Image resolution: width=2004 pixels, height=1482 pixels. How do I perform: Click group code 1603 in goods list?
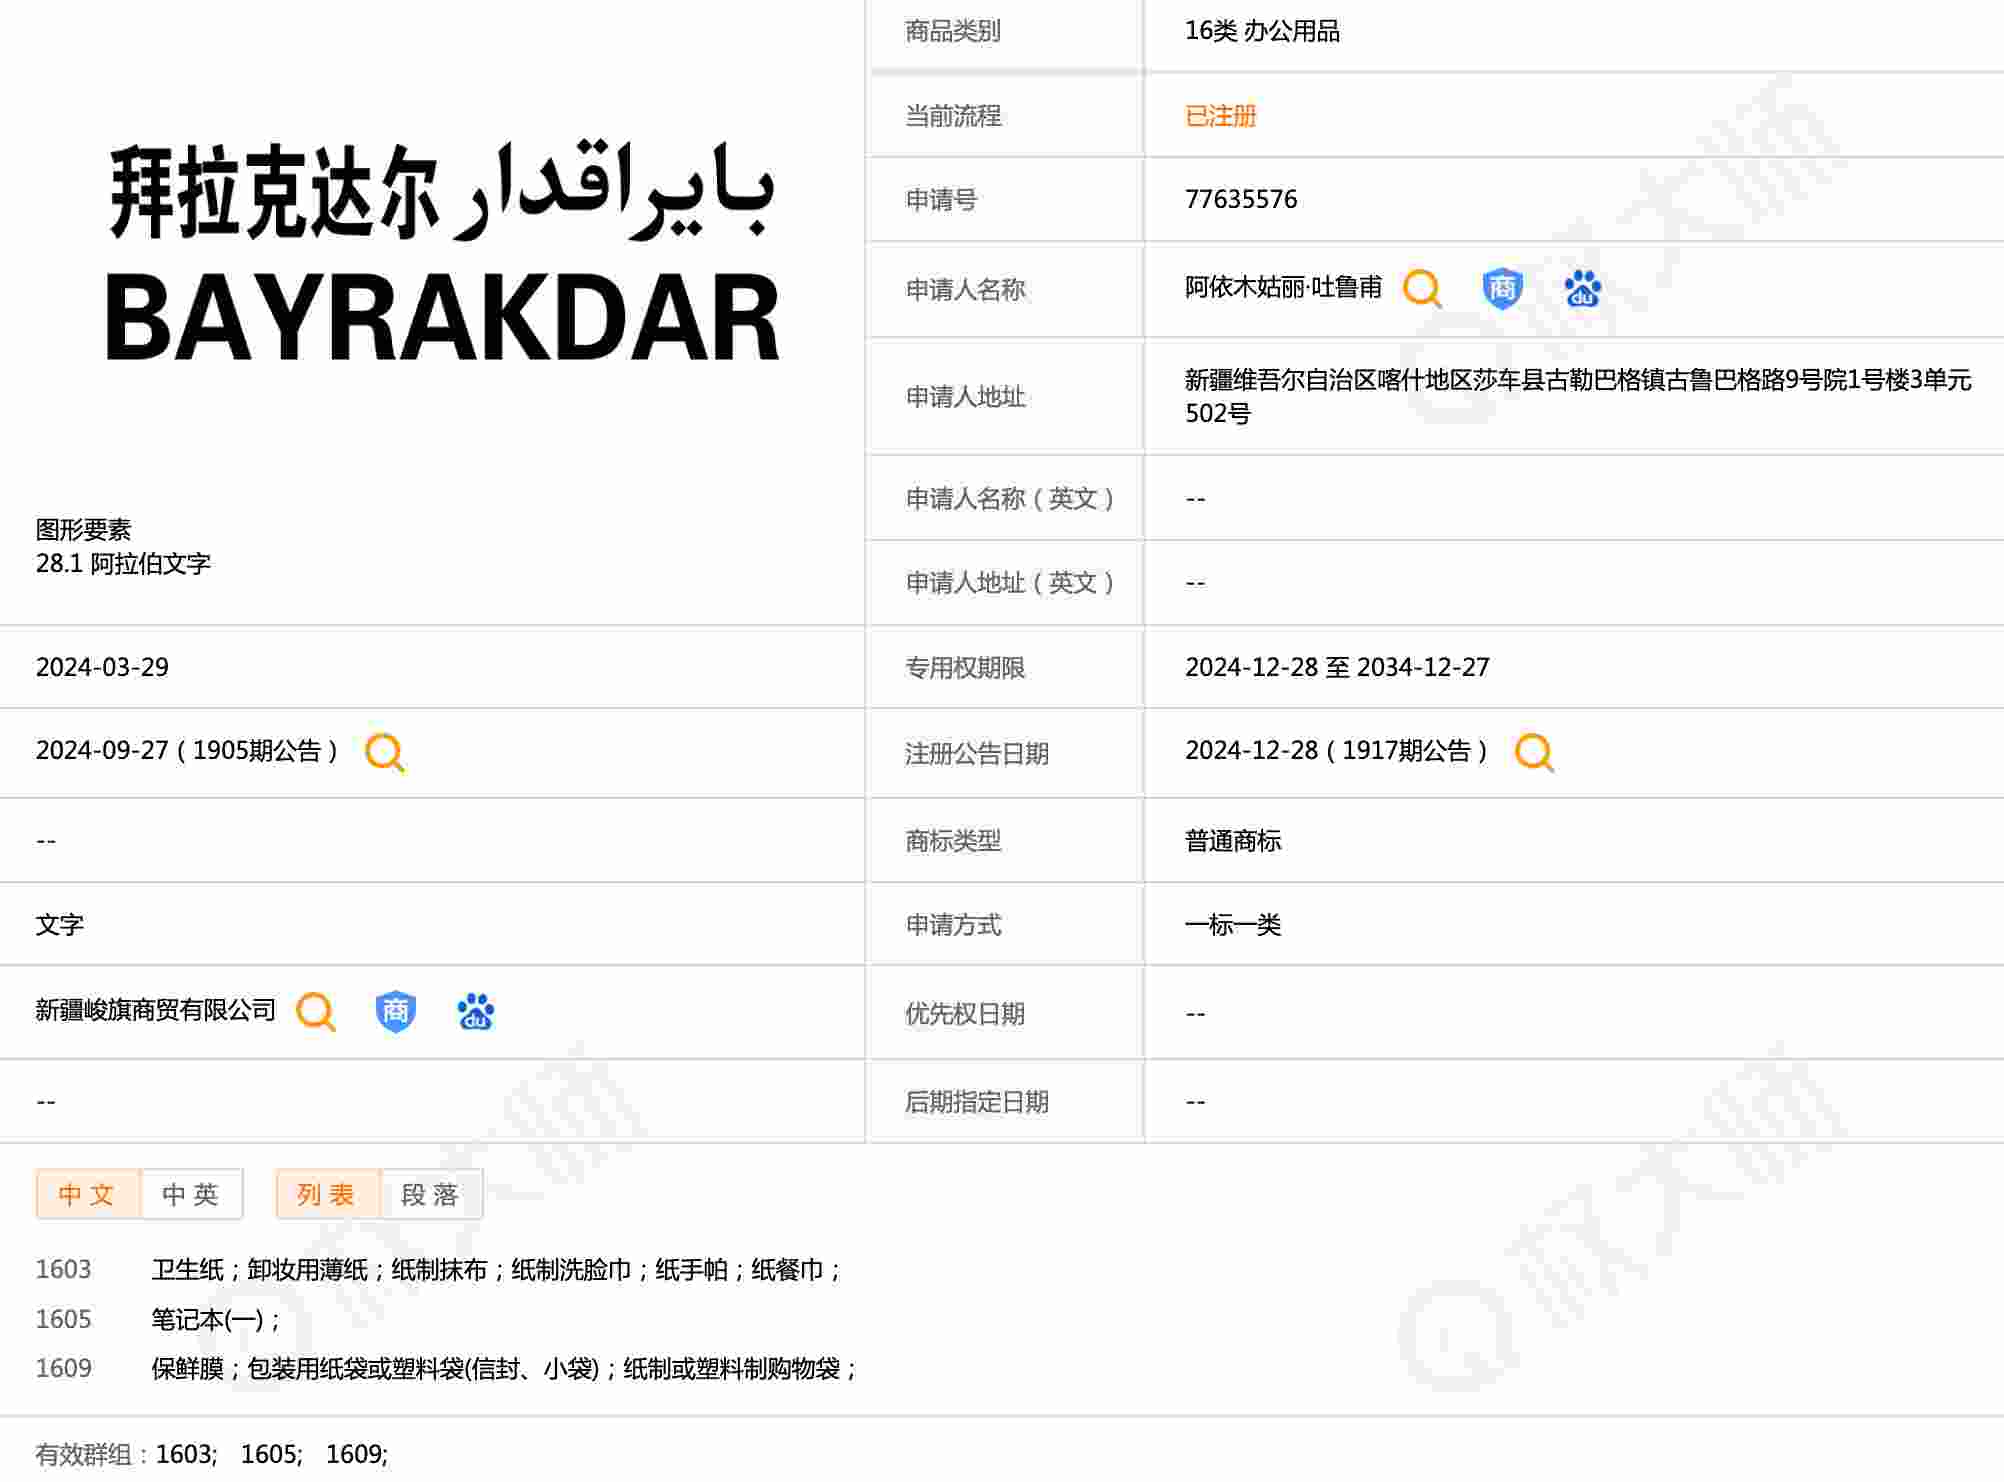click(x=63, y=1270)
